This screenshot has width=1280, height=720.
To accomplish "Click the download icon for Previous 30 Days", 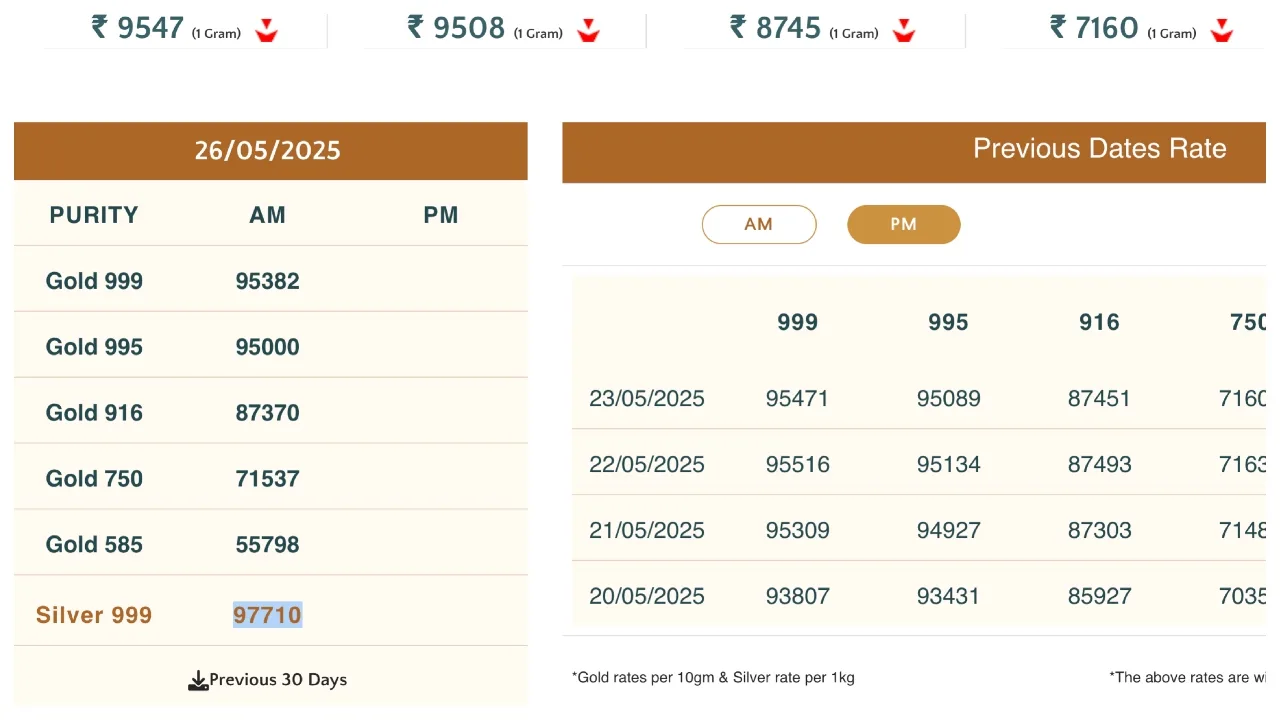I will point(198,681).
